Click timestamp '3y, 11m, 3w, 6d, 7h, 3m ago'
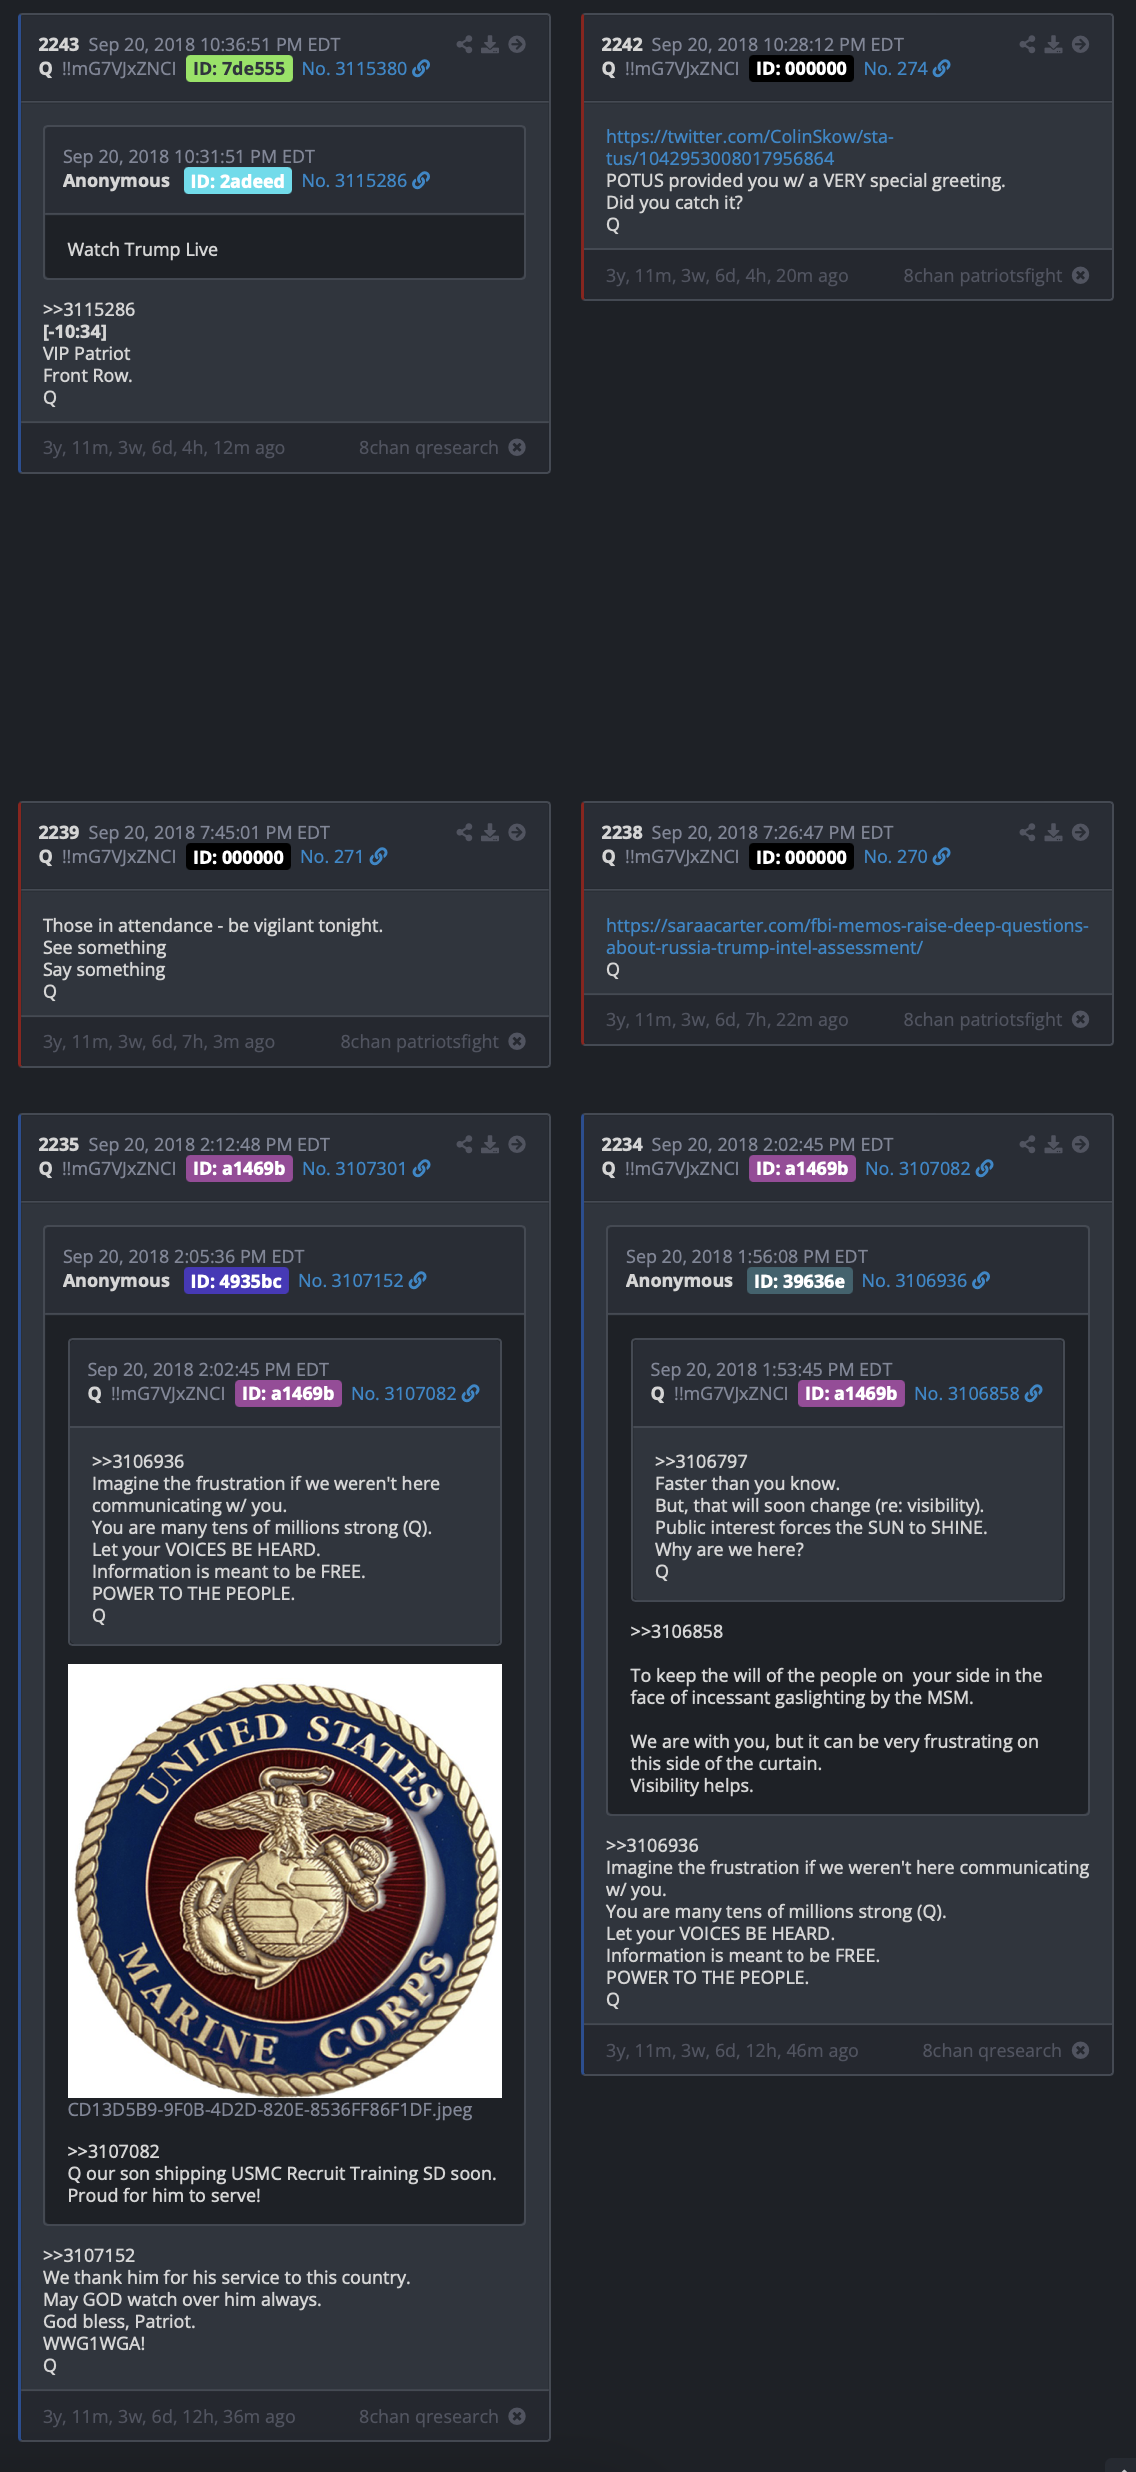Image resolution: width=1136 pixels, height=2472 pixels. click(x=159, y=1042)
